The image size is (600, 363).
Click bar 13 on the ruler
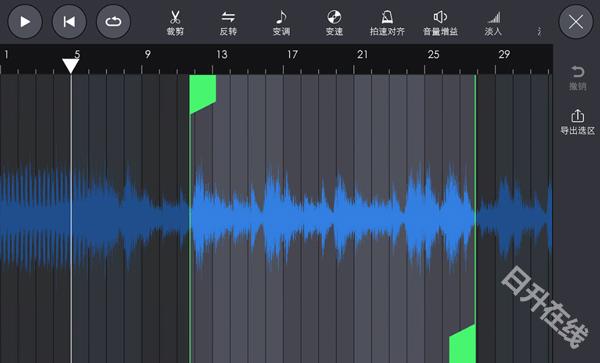point(222,55)
